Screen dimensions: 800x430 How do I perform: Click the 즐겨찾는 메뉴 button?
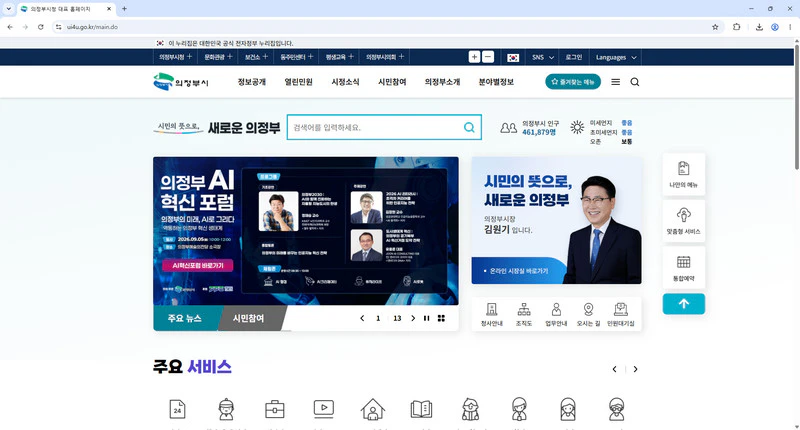(573, 82)
